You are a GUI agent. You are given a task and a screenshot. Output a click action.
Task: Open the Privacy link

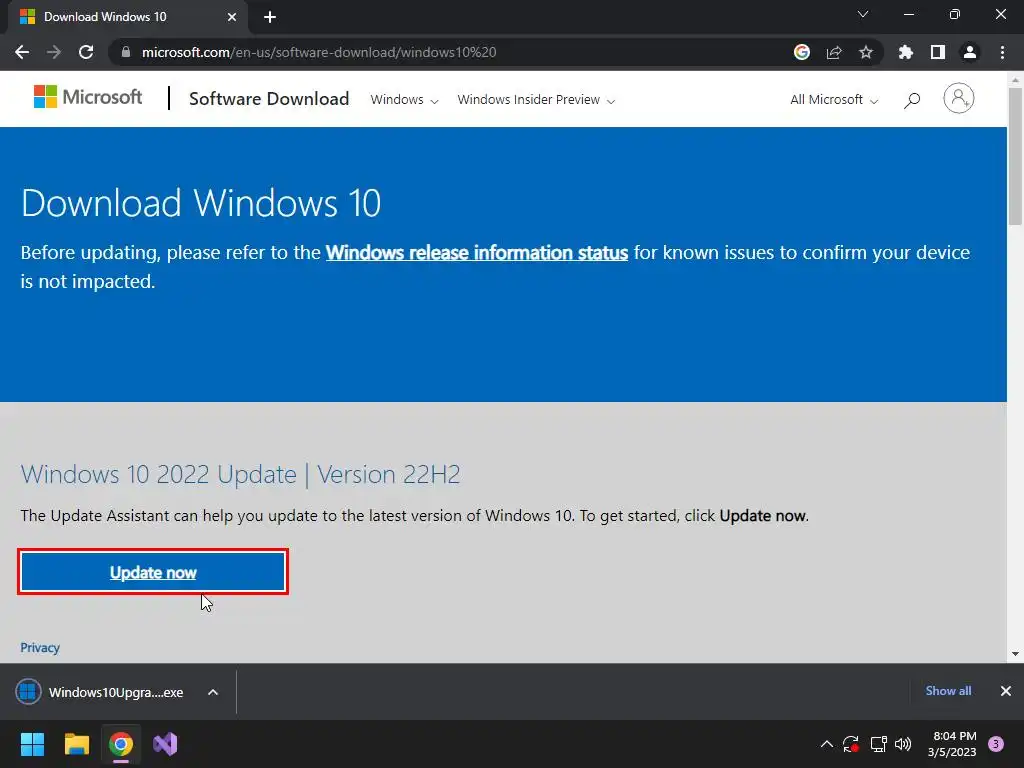pos(40,648)
